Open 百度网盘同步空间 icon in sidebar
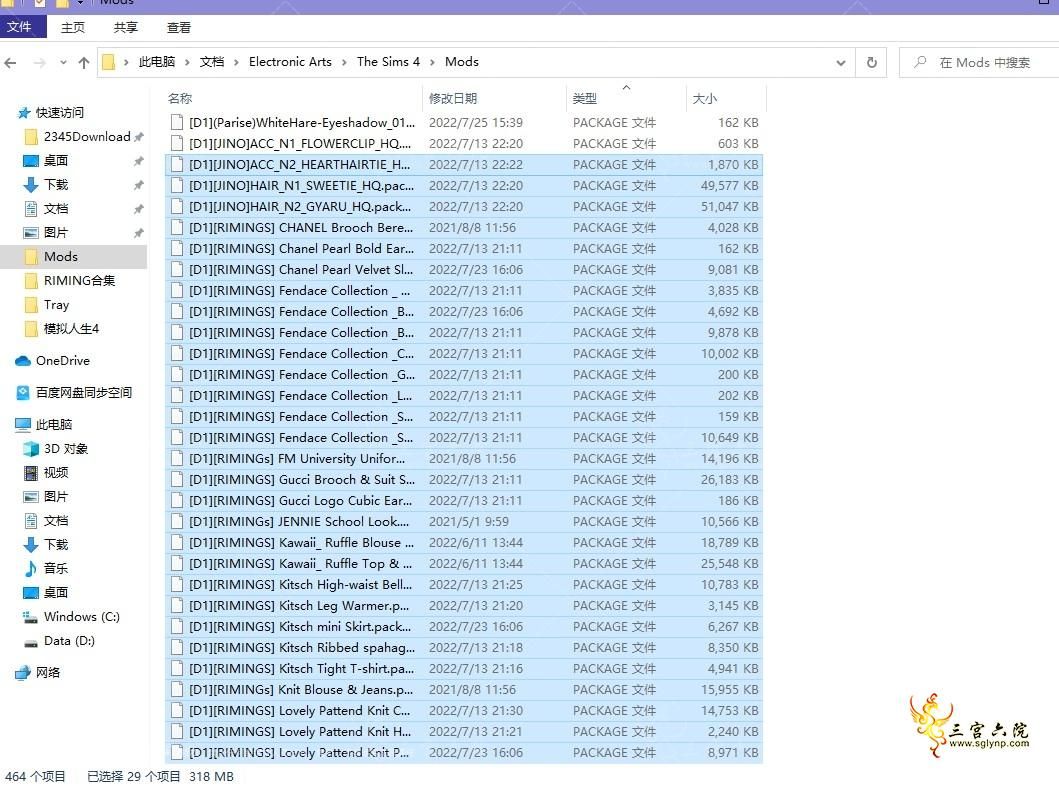The image size is (1059, 788). tap(22, 392)
